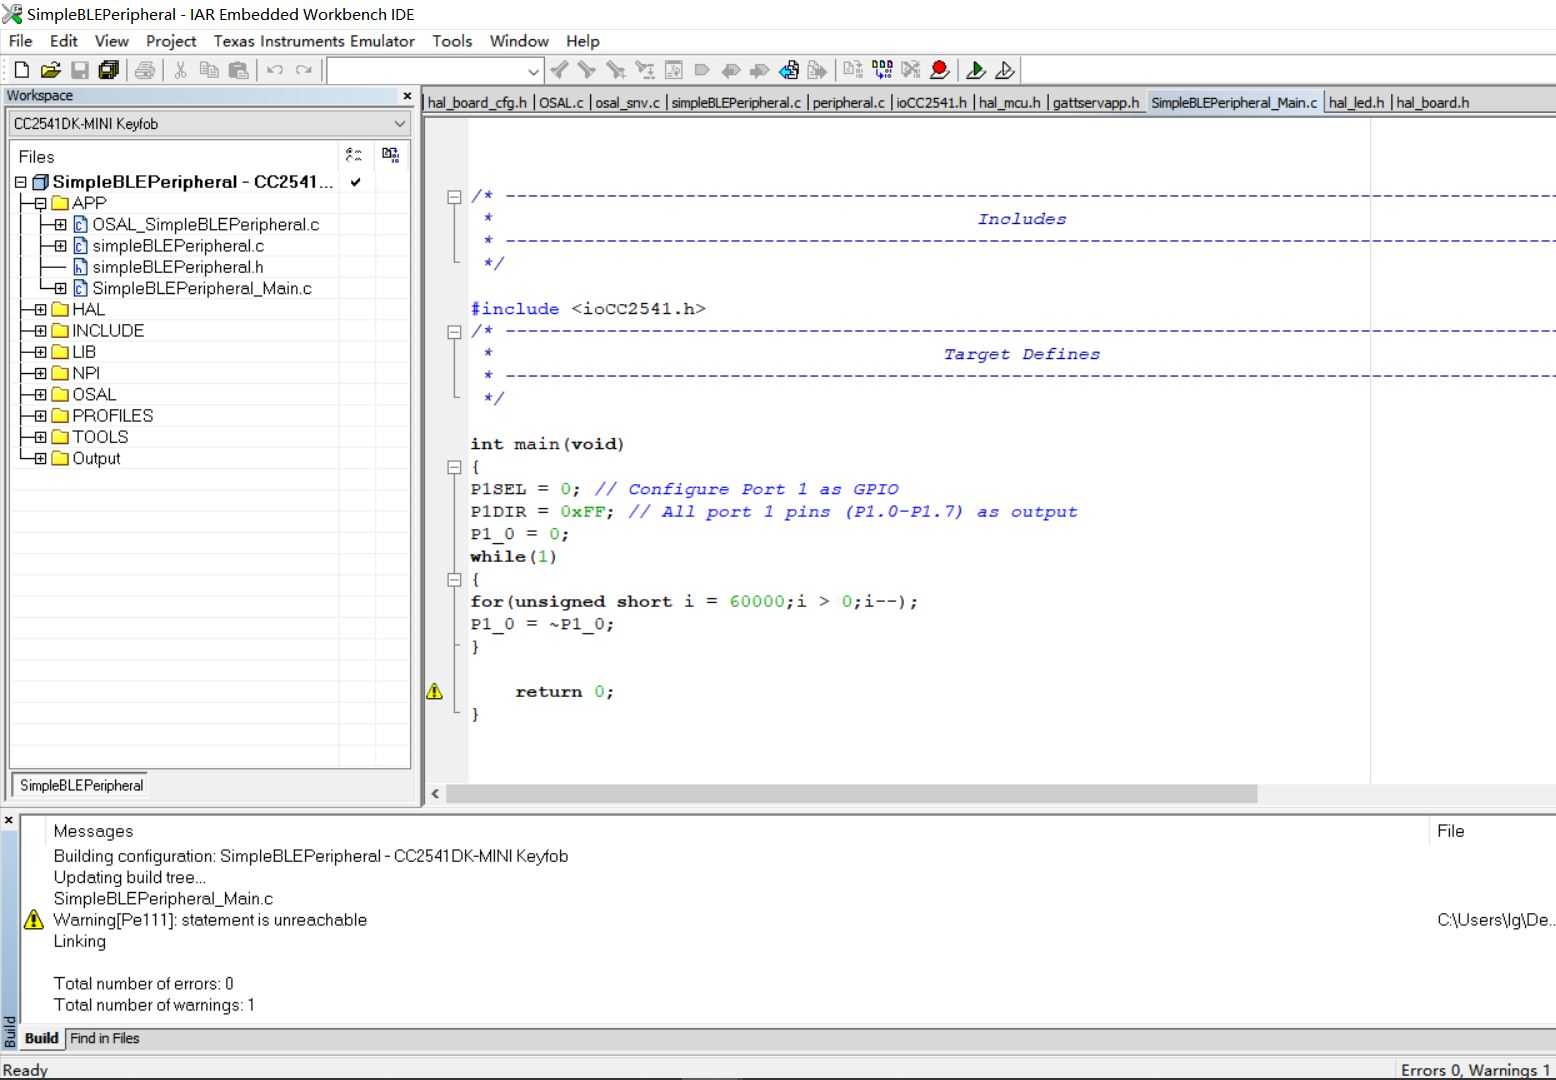
Task: Open the Find in Files messages tab
Action: (105, 1038)
